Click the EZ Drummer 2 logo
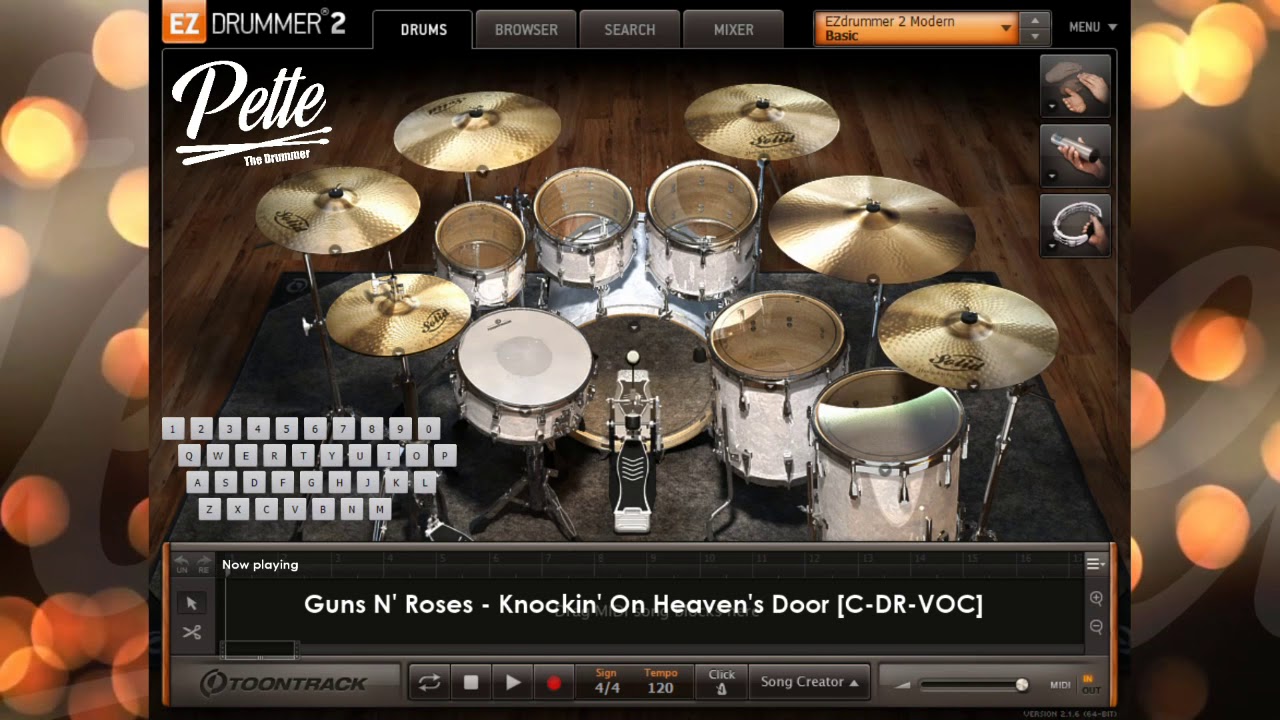 [x=254, y=24]
